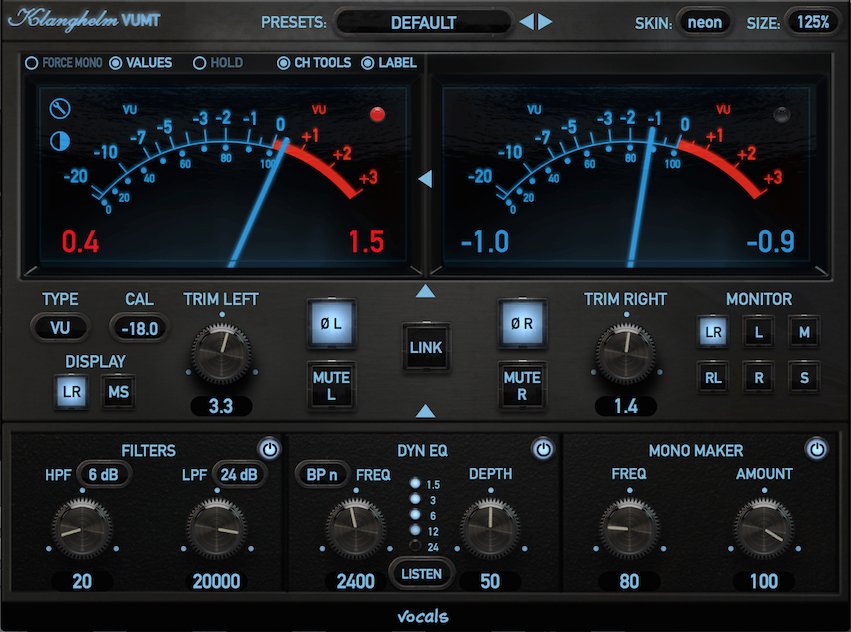Open the skin selector showing neon
The height and width of the screenshot is (632, 851).
point(704,23)
